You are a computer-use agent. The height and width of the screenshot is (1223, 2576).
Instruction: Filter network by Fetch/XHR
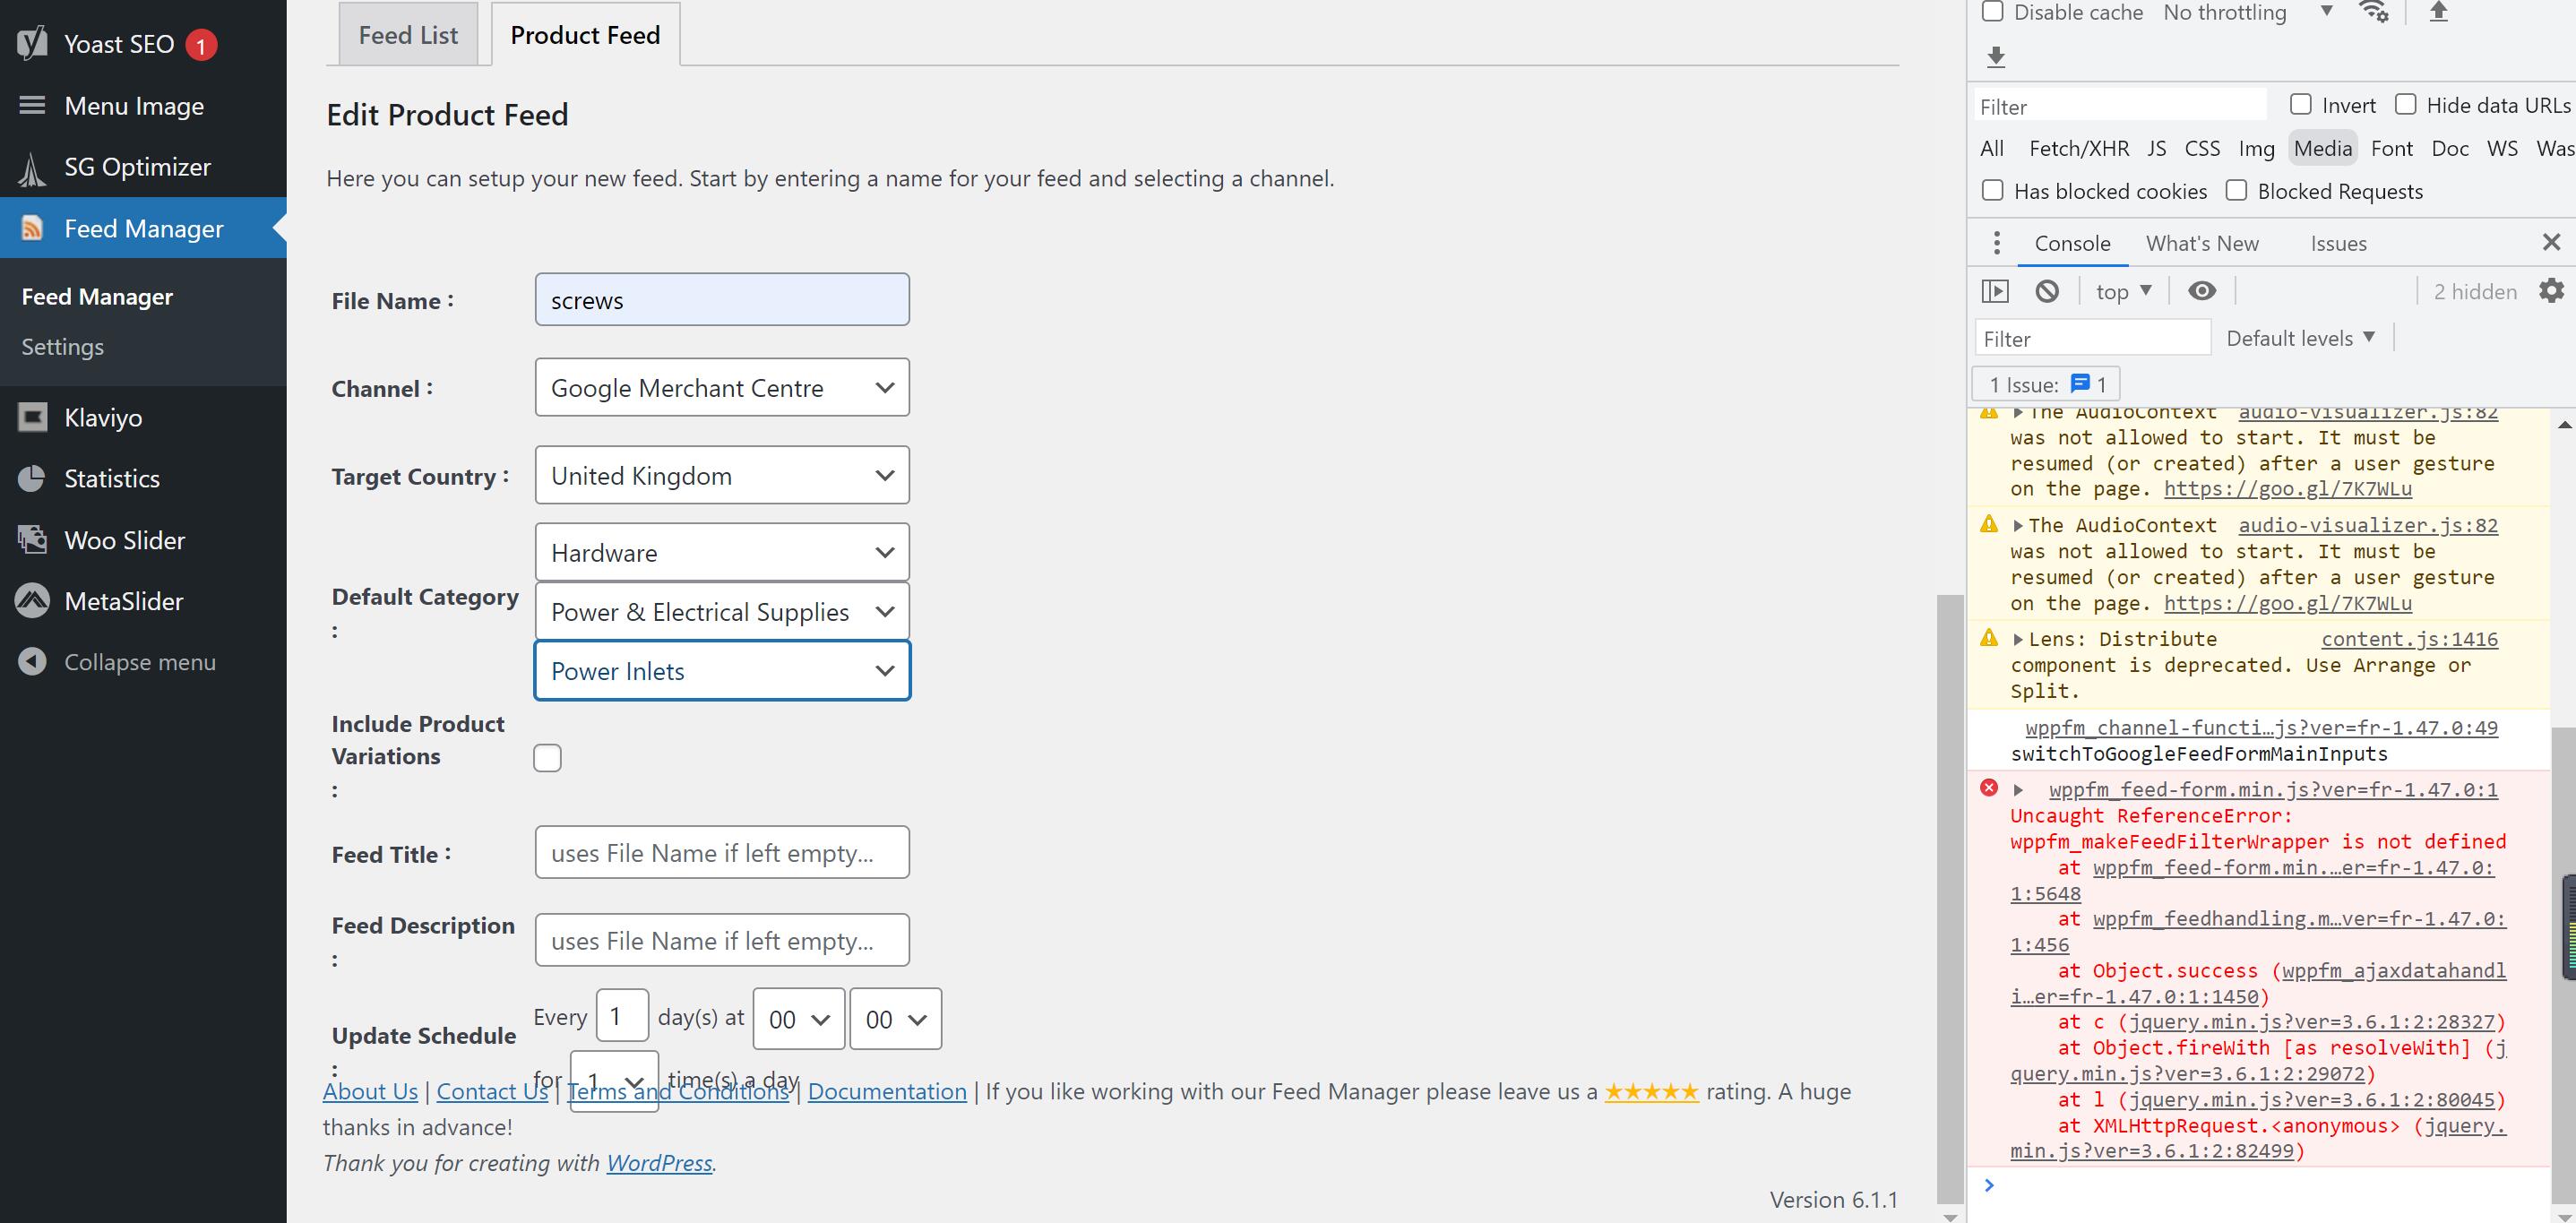pyautogui.click(x=2079, y=148)
